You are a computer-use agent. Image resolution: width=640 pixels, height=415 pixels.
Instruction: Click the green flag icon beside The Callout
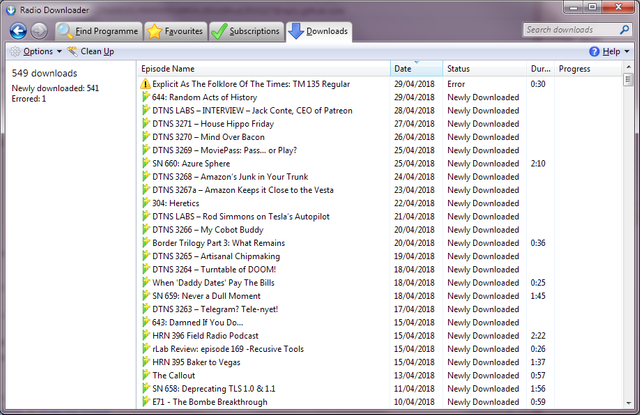146,375
